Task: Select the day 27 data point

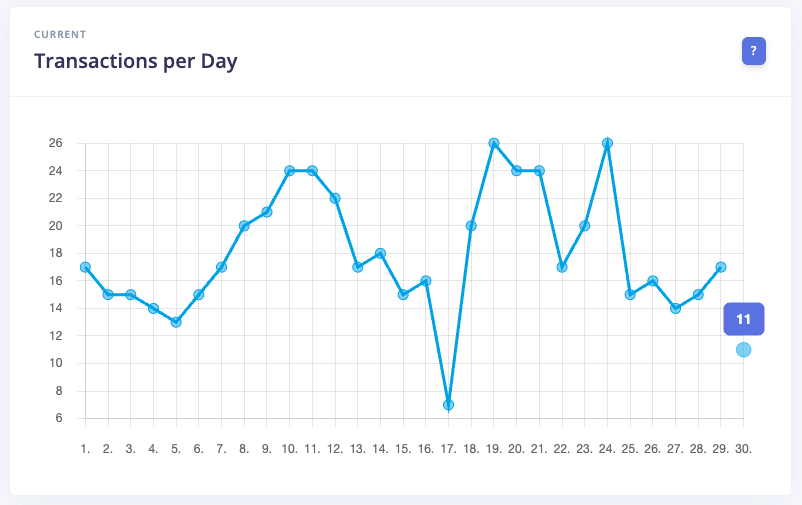Action: point(675,308)
